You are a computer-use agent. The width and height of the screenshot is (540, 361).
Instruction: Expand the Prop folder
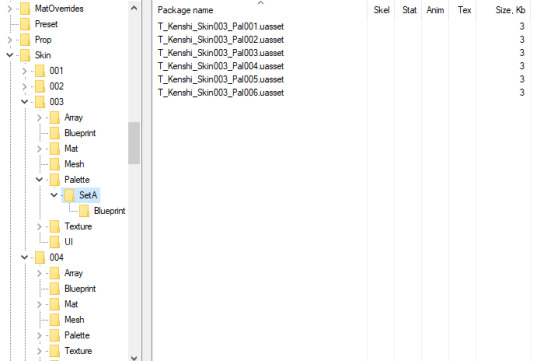(x=10, y=40)
